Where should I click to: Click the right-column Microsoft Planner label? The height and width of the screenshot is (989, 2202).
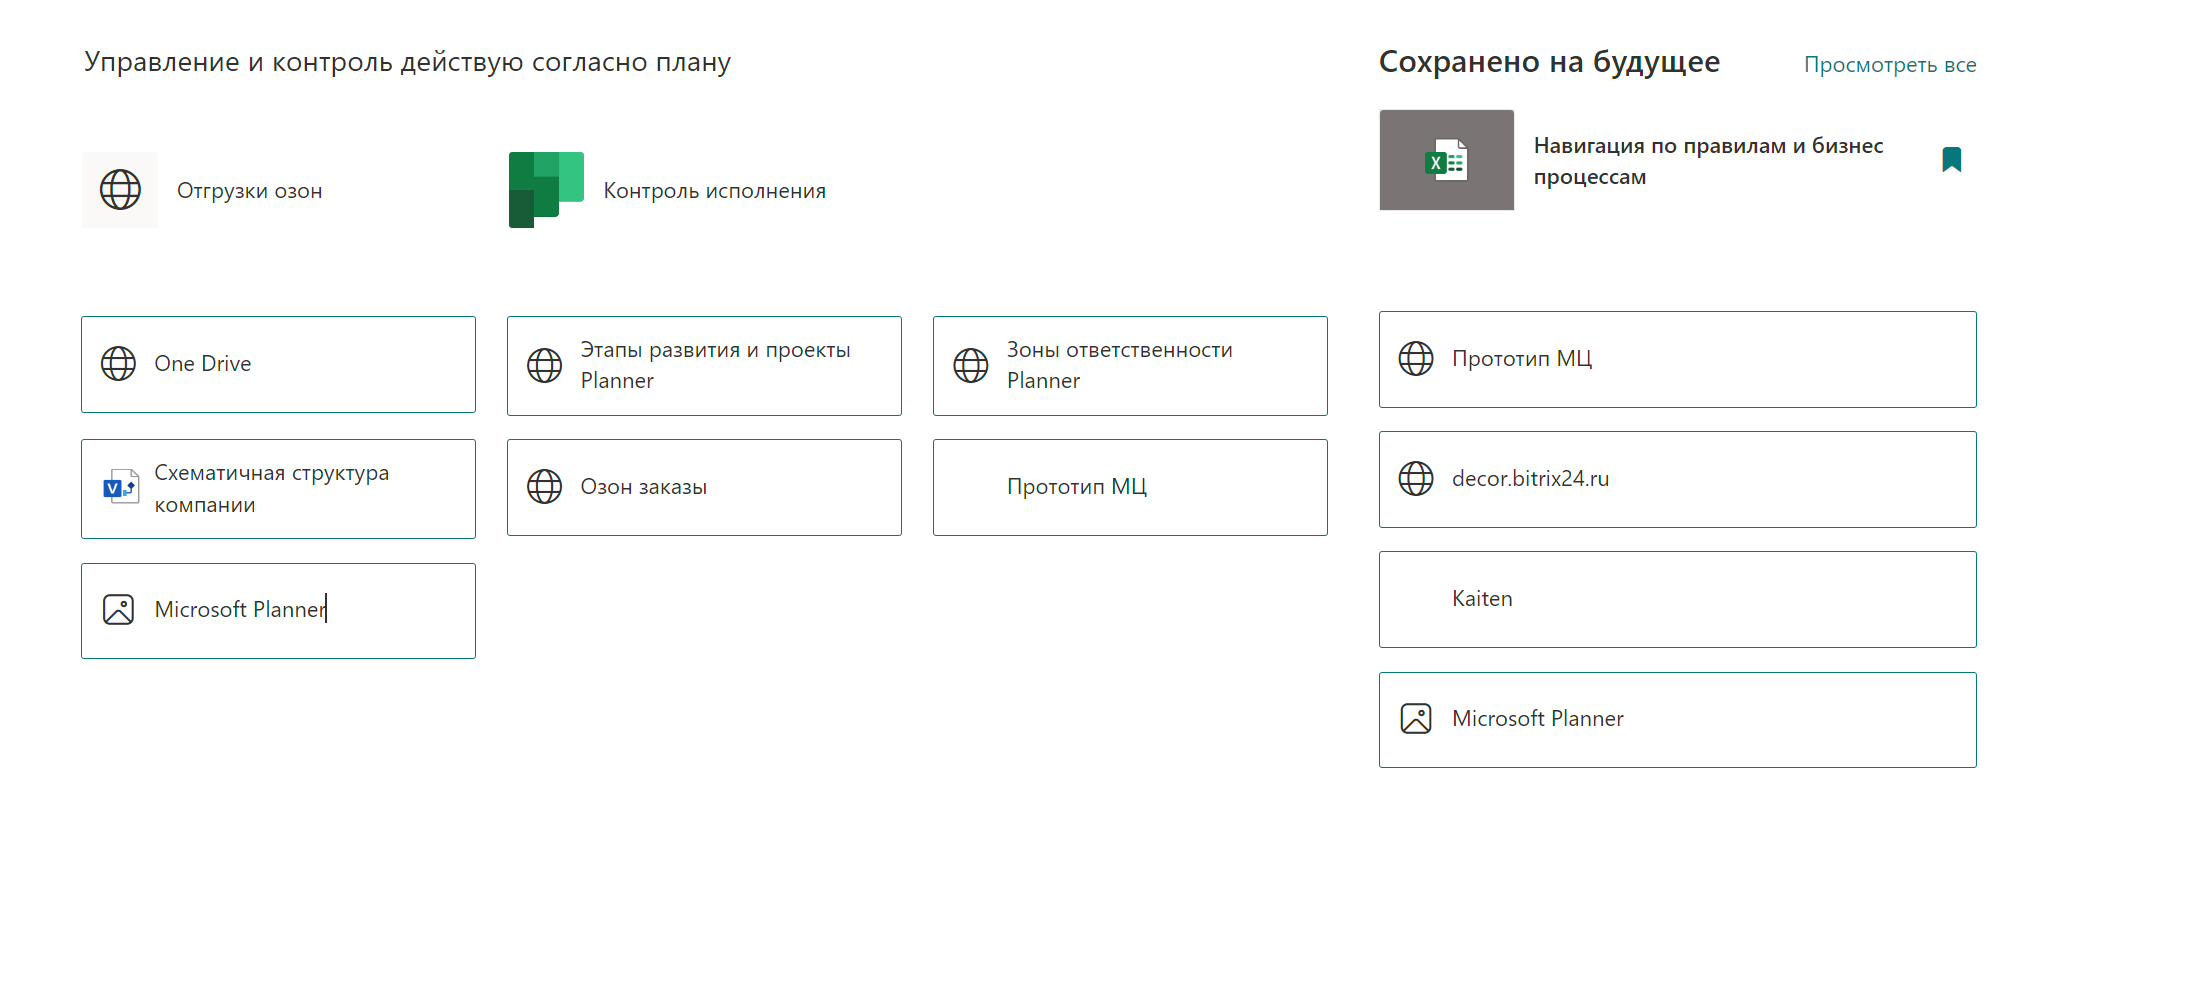pyautogui.click(x=1537, y=719)
